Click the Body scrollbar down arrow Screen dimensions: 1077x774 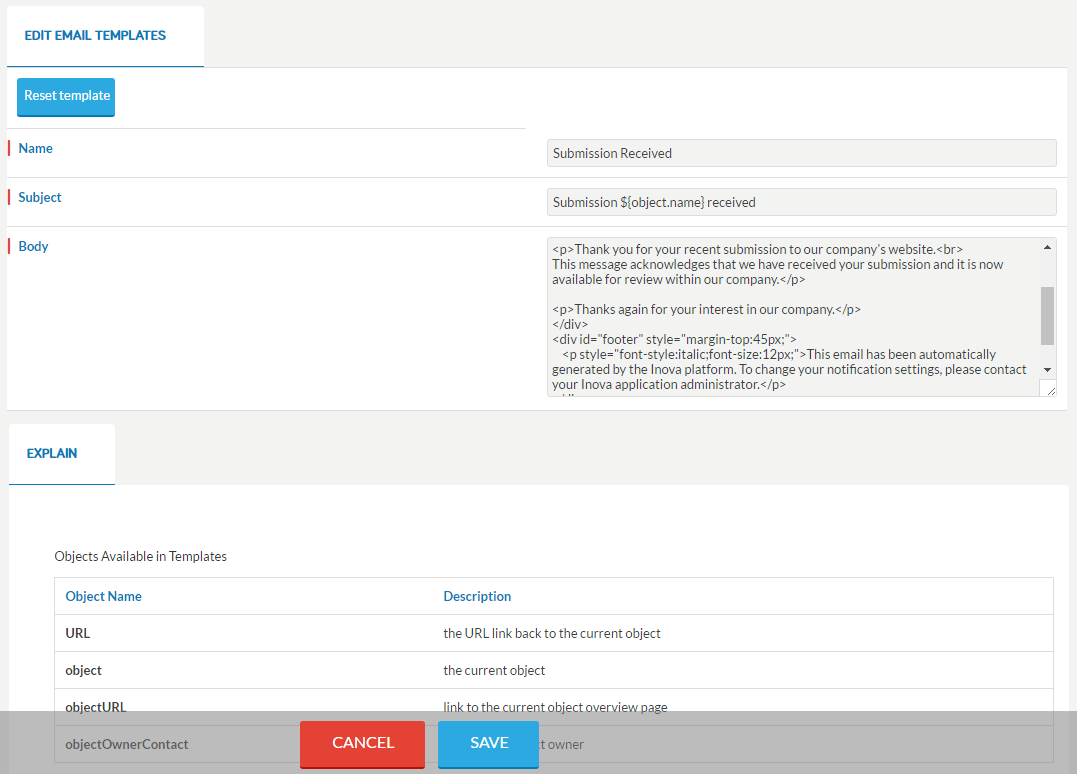[x=1047, y=370]
